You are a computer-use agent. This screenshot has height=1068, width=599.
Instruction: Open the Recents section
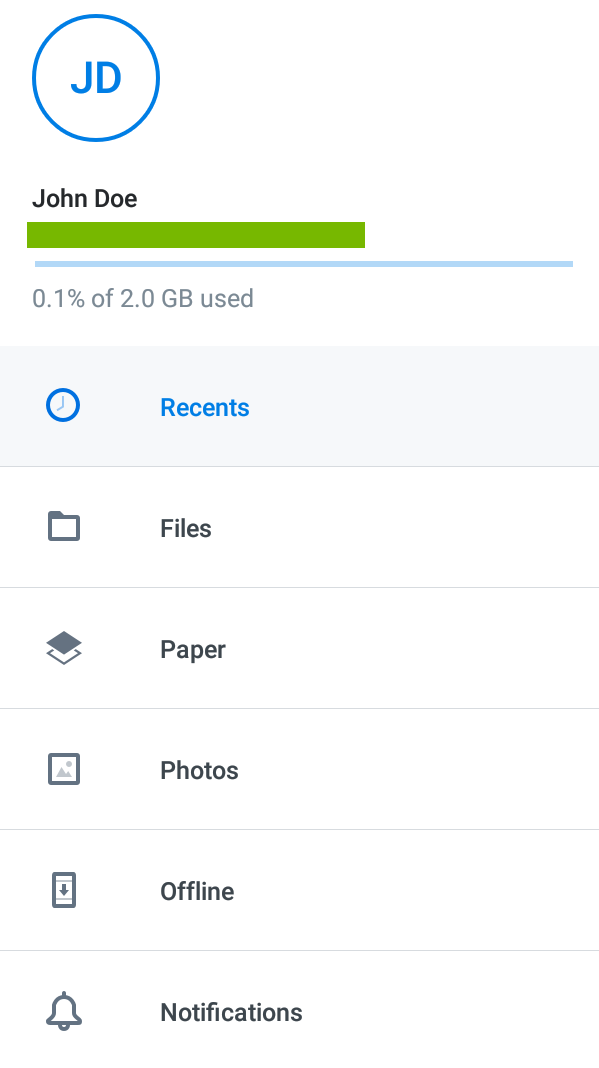click(204, 407)
